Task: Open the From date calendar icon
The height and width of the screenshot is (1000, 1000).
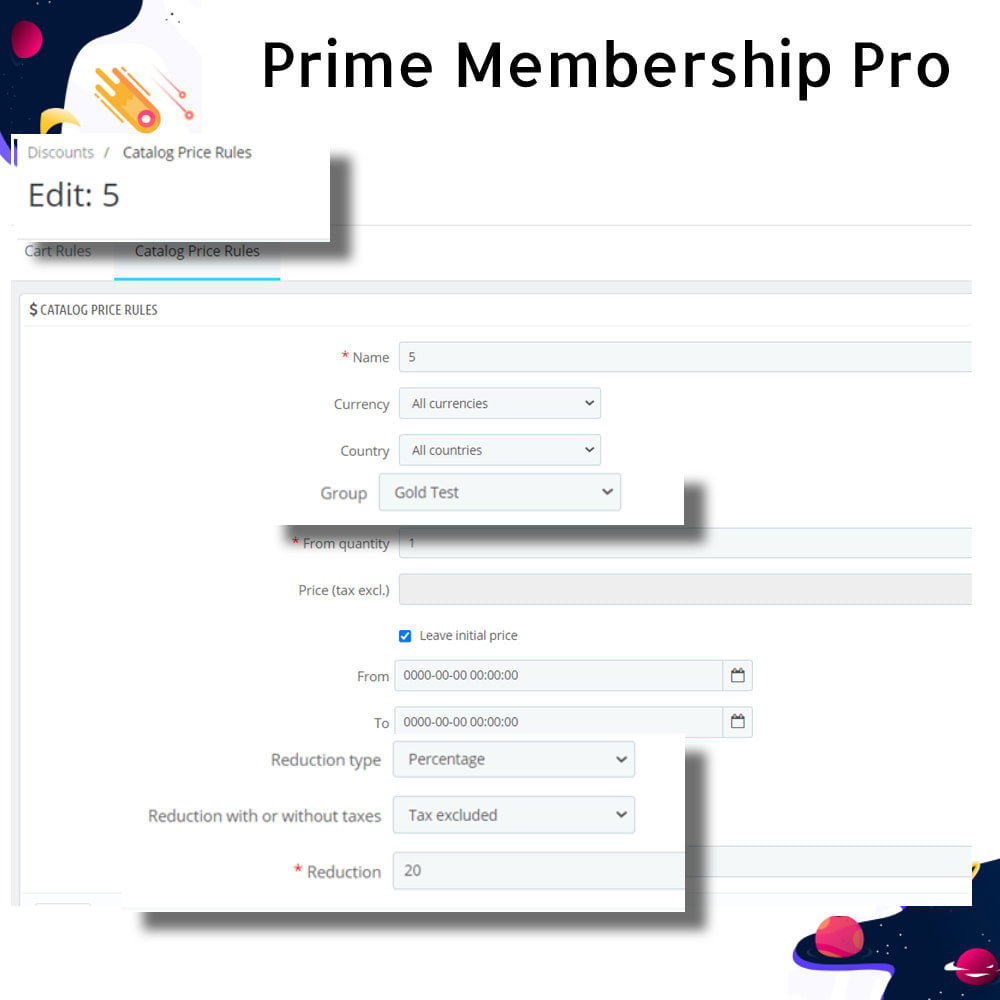Action: click(x=737, y=675)
